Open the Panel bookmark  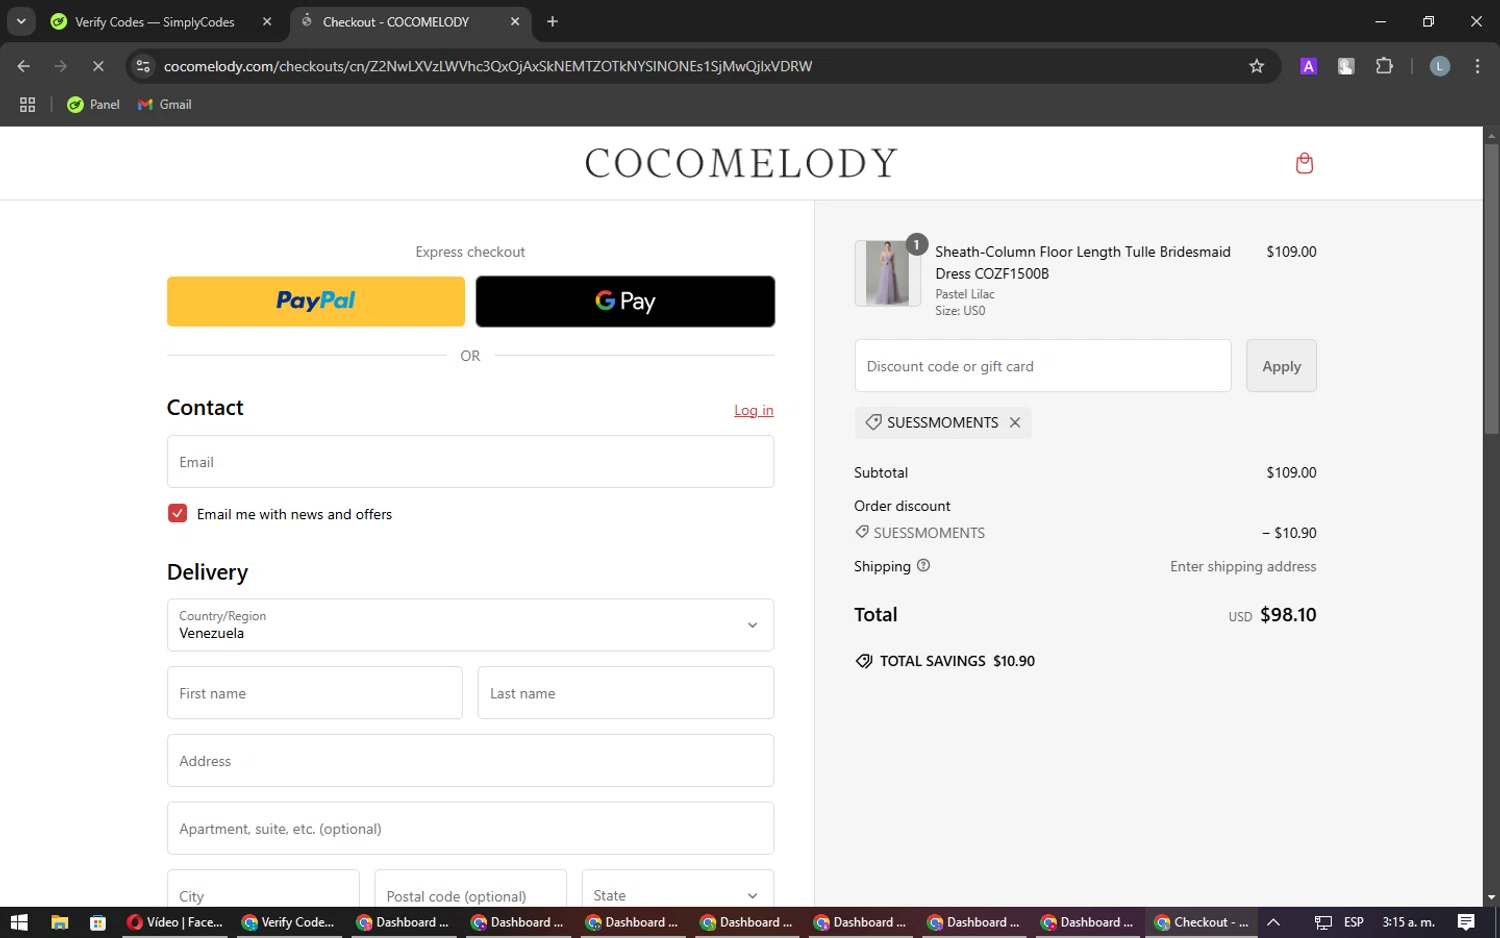point(93,104)
